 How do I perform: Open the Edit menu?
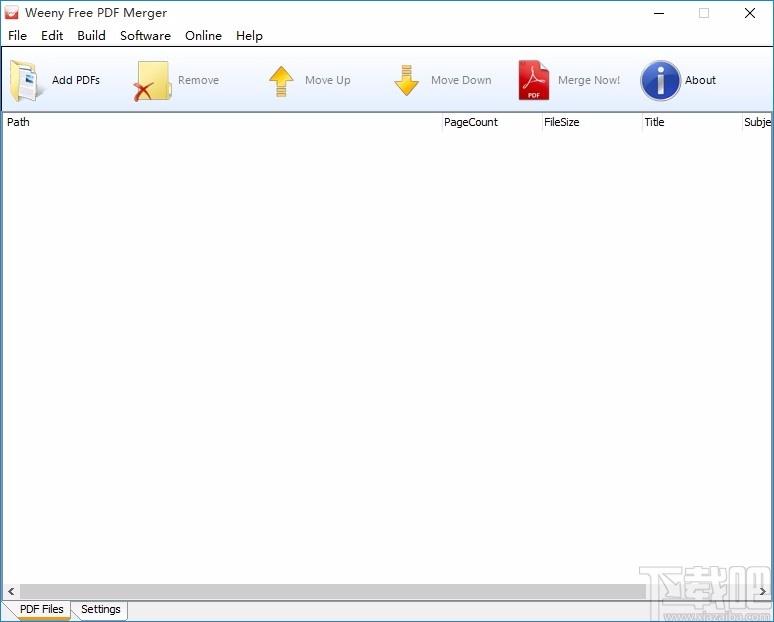pos(52,36)
